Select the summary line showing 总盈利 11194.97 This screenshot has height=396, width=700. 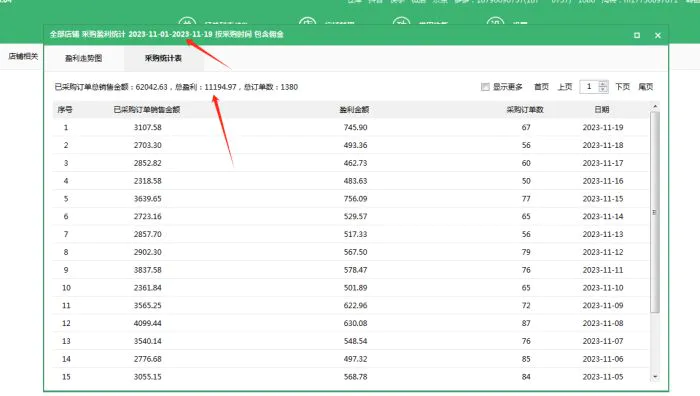point(176,87)
